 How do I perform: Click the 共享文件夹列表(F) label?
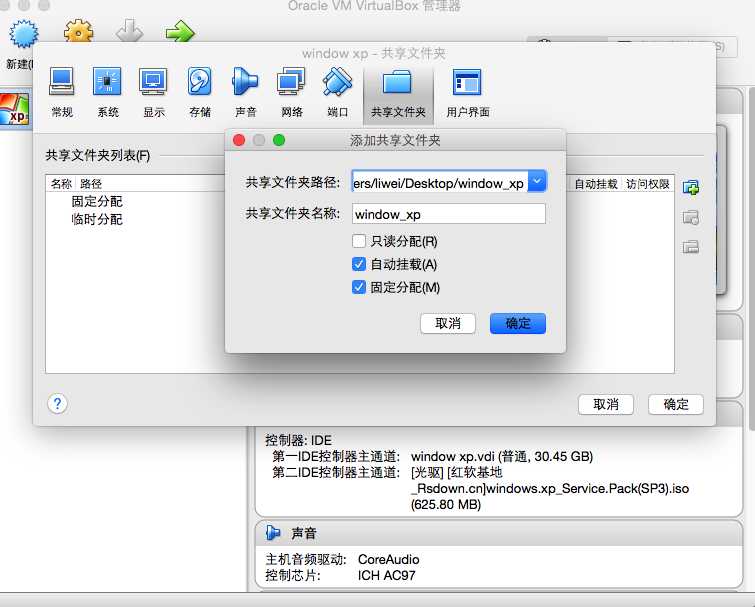(98, 155)
